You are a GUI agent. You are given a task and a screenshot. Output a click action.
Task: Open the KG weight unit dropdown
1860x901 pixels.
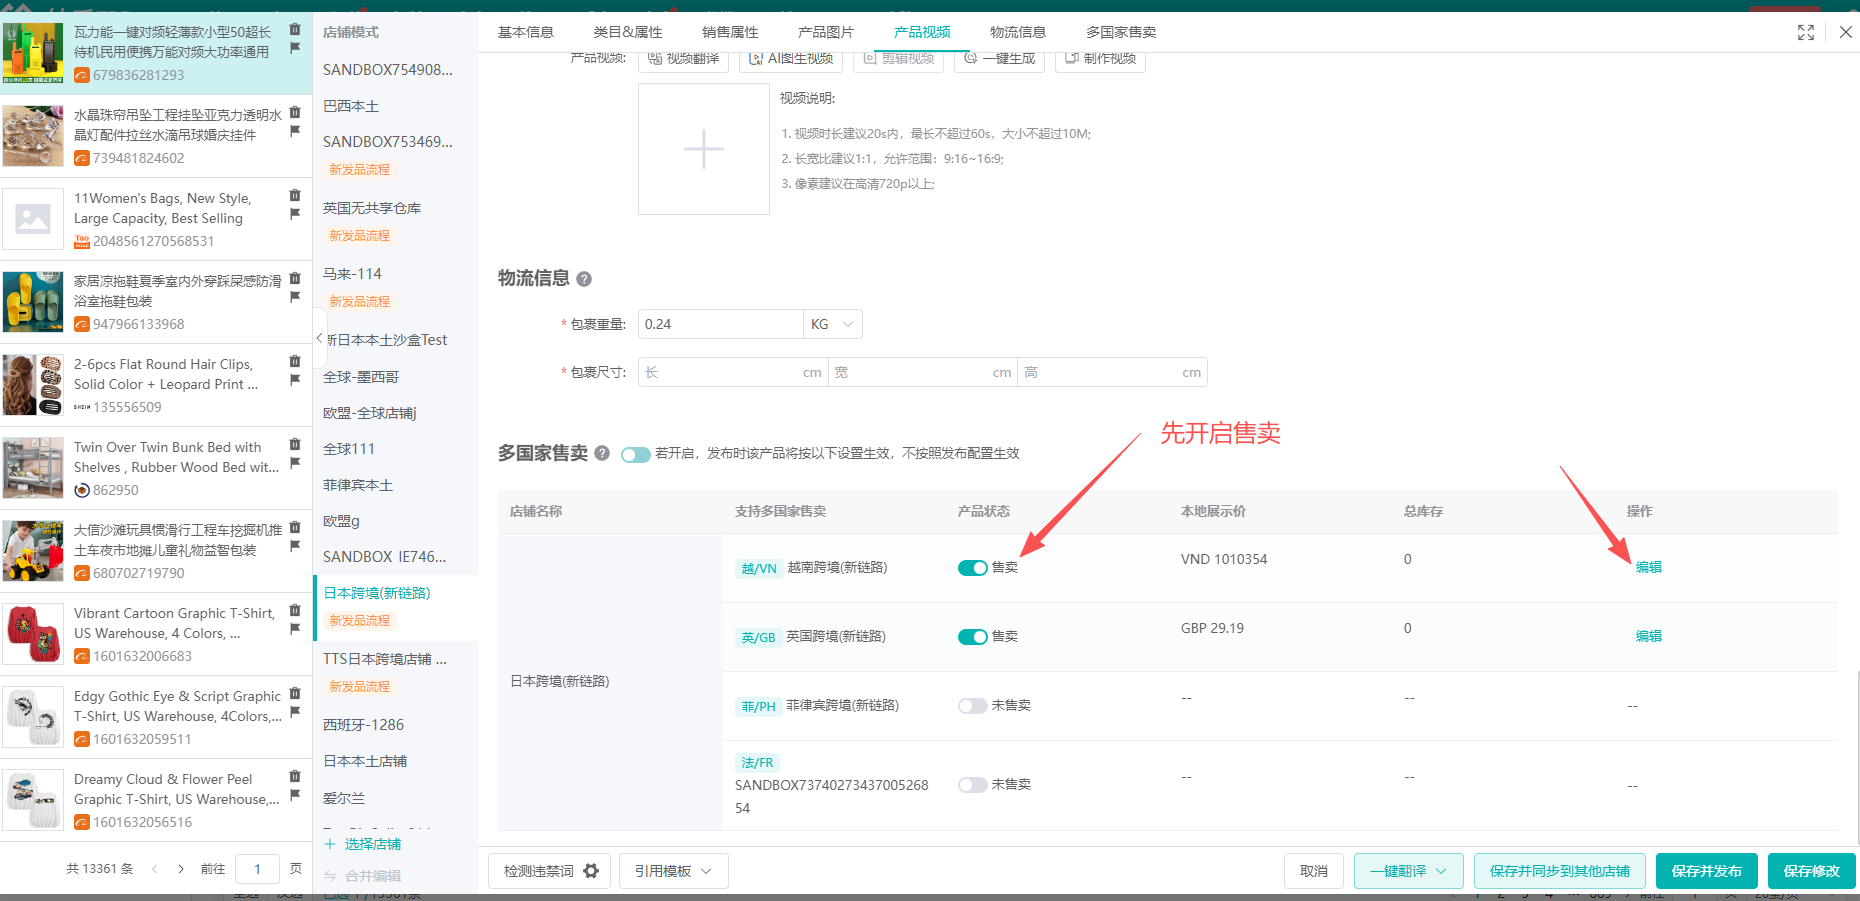pos(833,324)
